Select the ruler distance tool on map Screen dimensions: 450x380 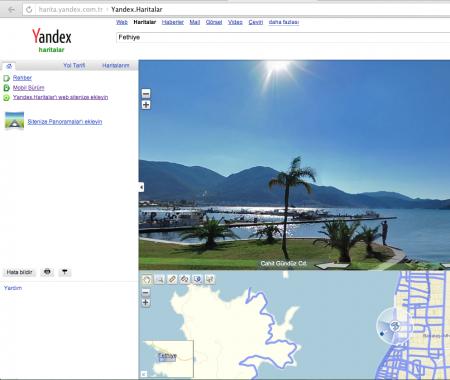tap(172, 279)
